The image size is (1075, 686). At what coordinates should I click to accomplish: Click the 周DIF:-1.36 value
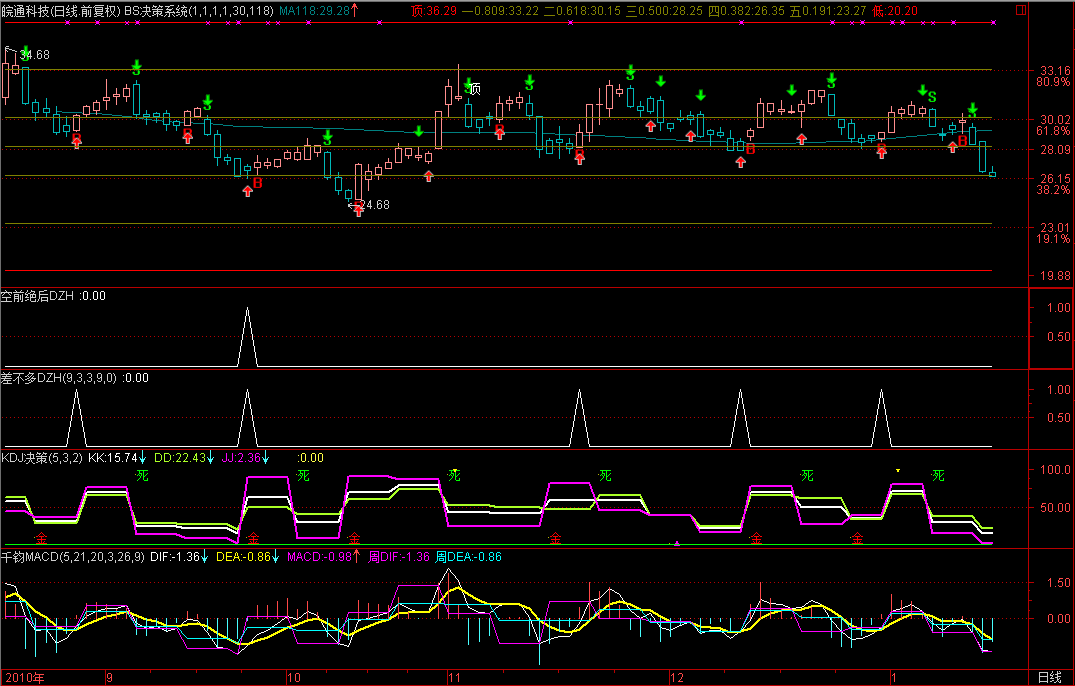point(399,556)
